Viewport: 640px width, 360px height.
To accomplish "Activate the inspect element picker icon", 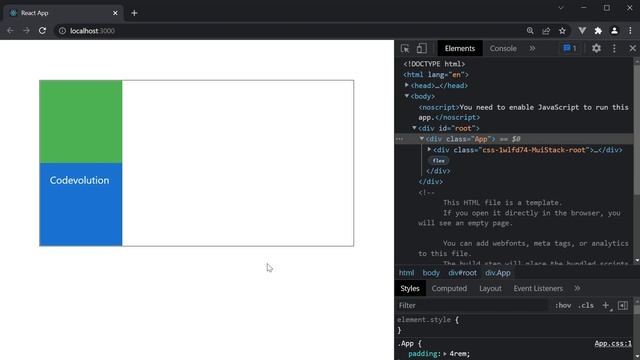I will pos(405,49).
